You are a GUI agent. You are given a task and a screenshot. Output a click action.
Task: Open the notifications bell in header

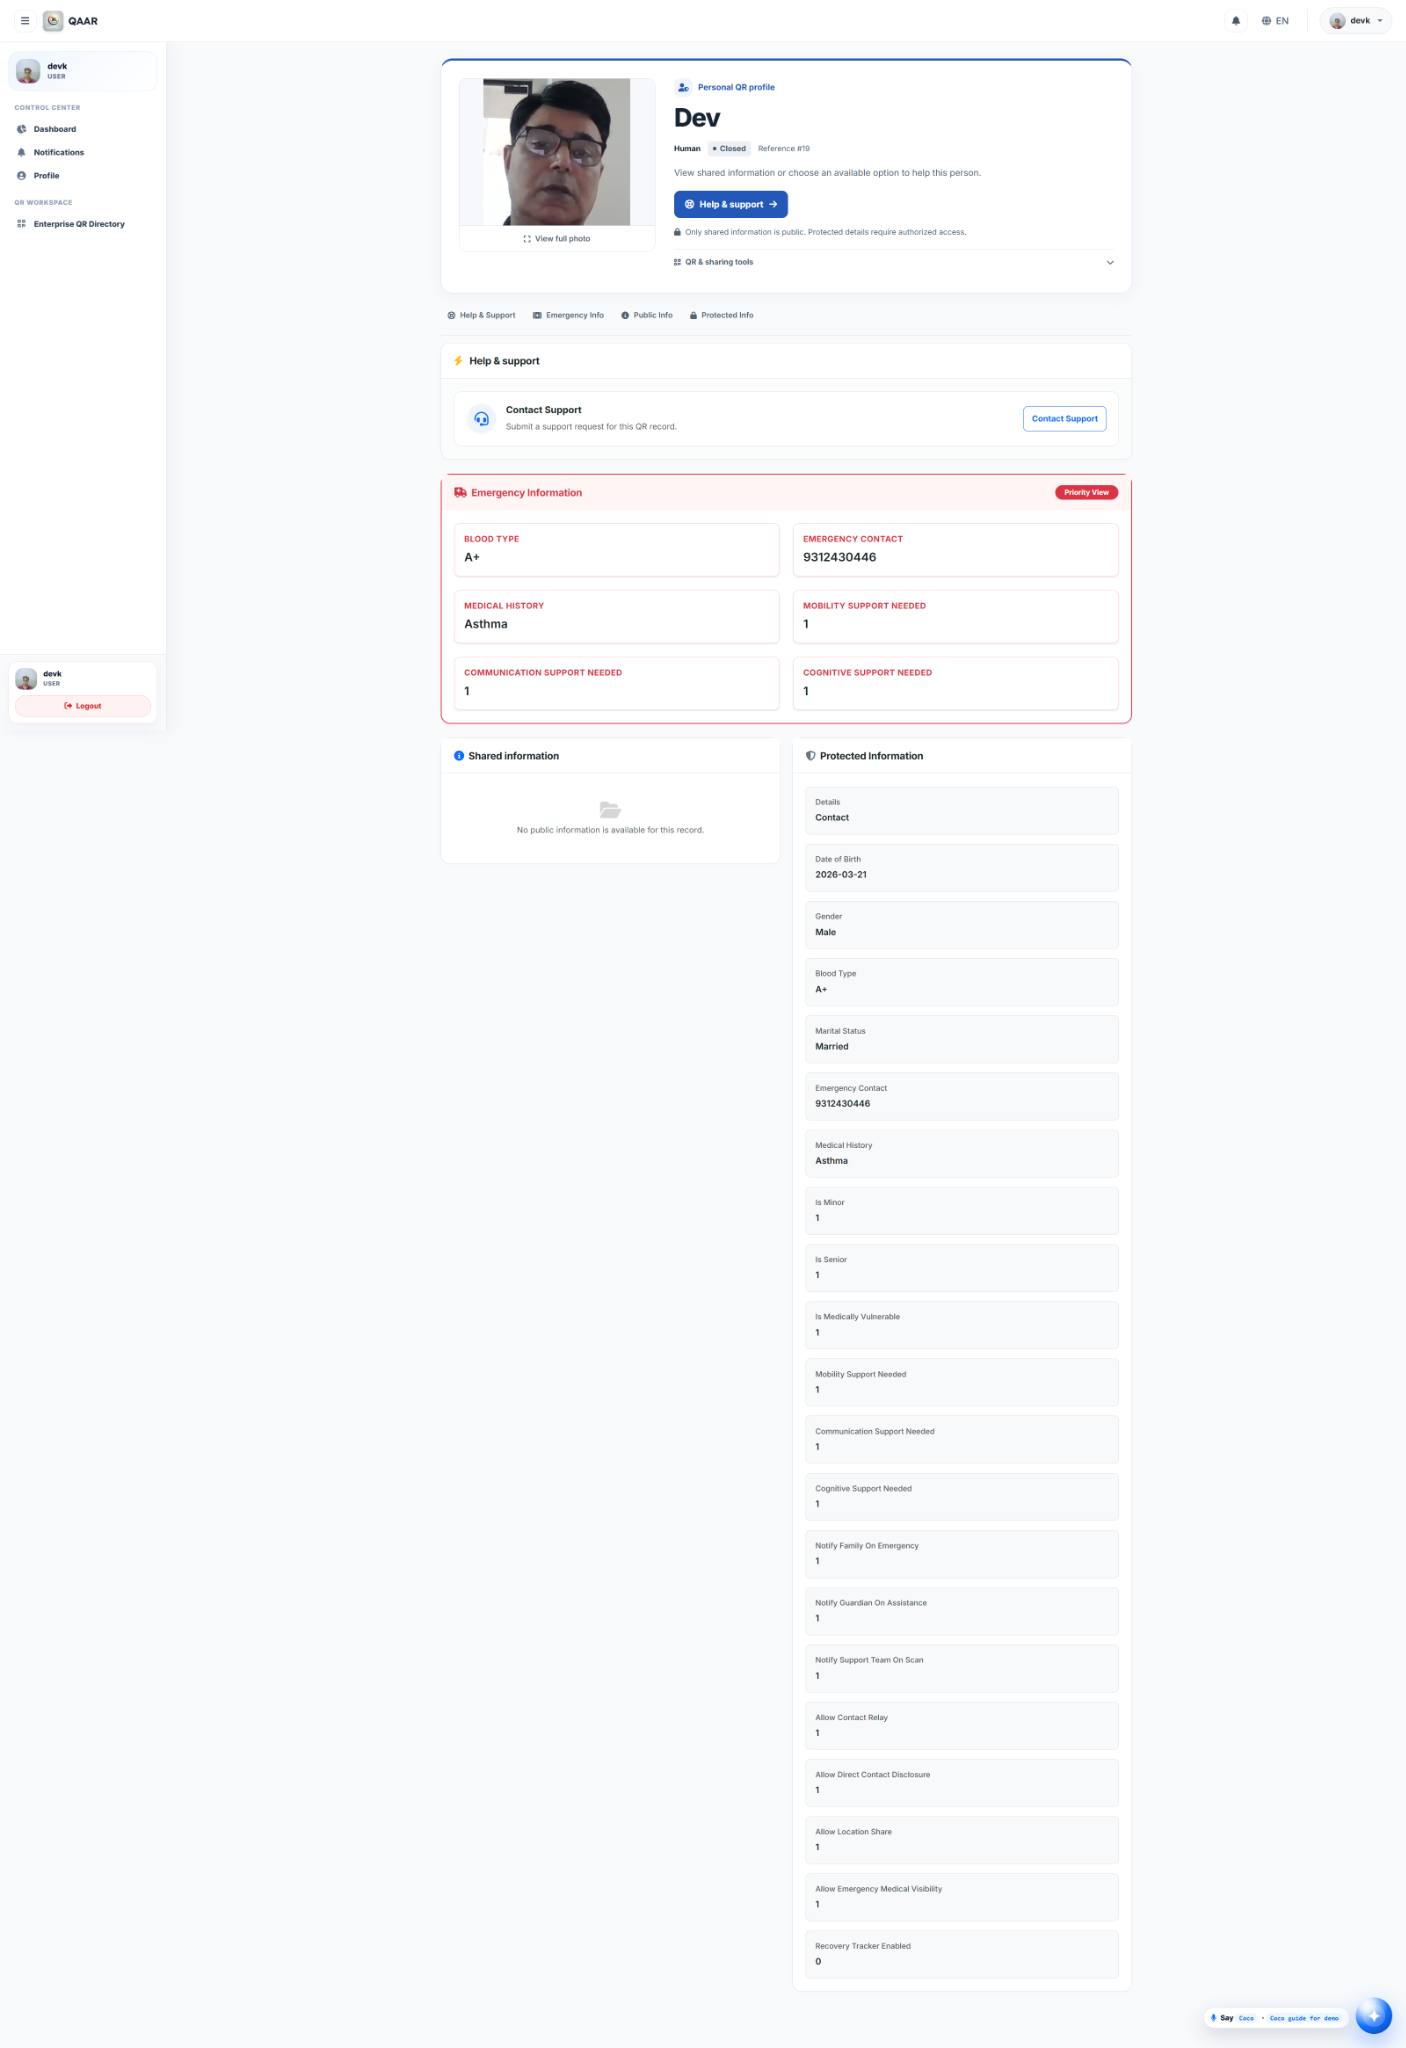pos(1236,21)
